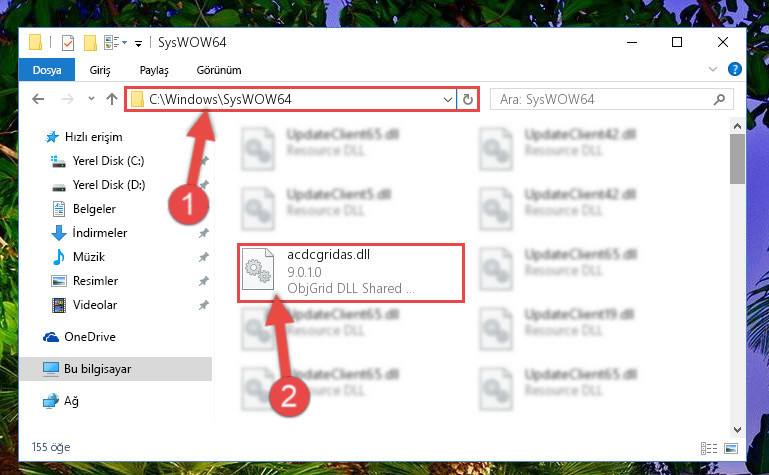Viewport: 769px width, 475px height.
Task: Switch to large icons view in status bar
Action: pyautogui.click(x=731, y=448)
